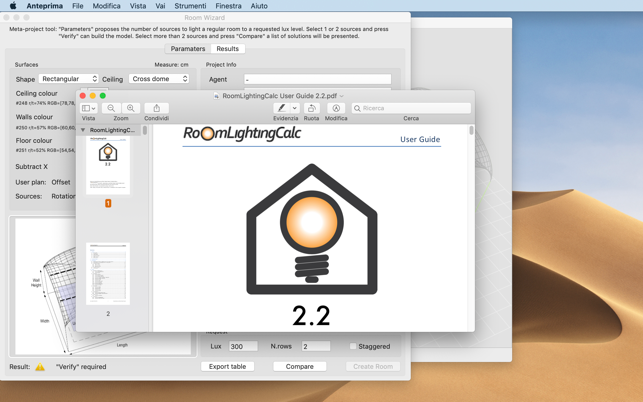Open the Finestra menu
This screenshot has width=643, height=402.
228,6
